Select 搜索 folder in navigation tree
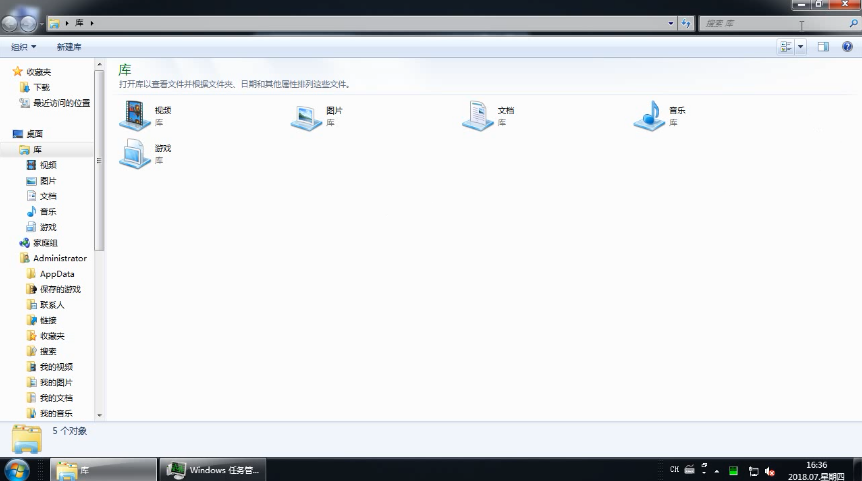 click(41, 351)
